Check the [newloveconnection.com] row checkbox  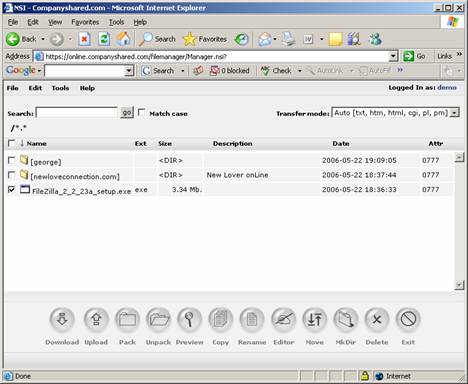11,175
